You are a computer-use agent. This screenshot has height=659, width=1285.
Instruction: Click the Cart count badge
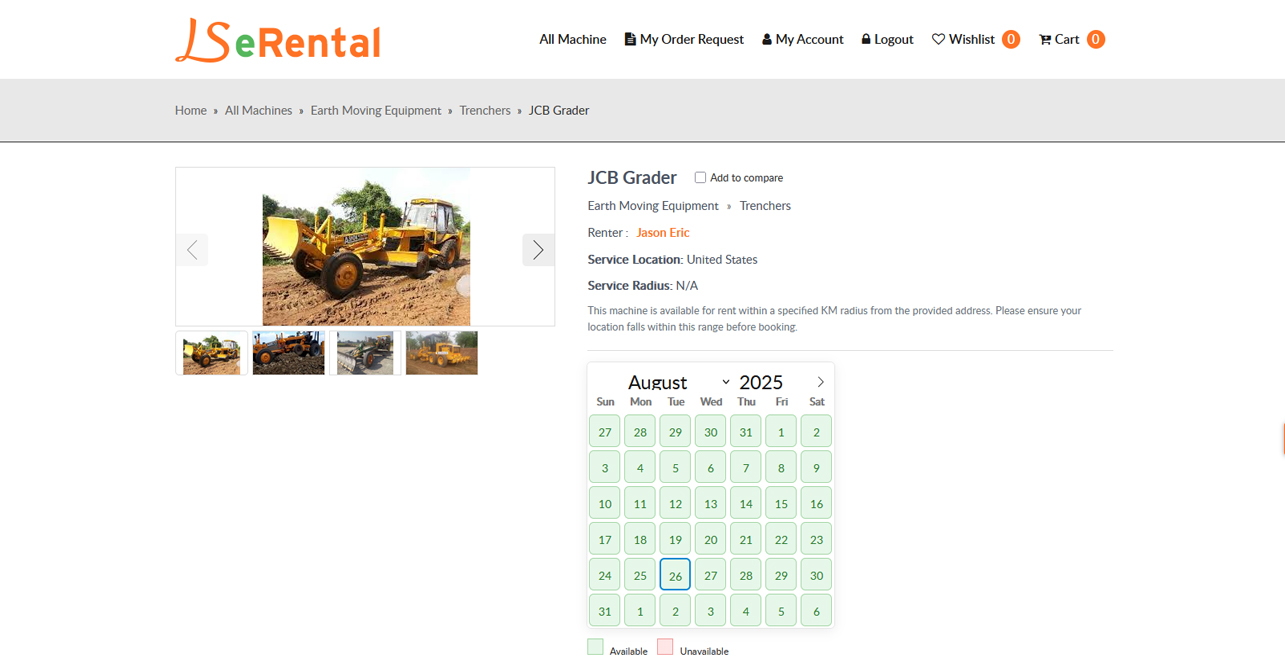1096,39
